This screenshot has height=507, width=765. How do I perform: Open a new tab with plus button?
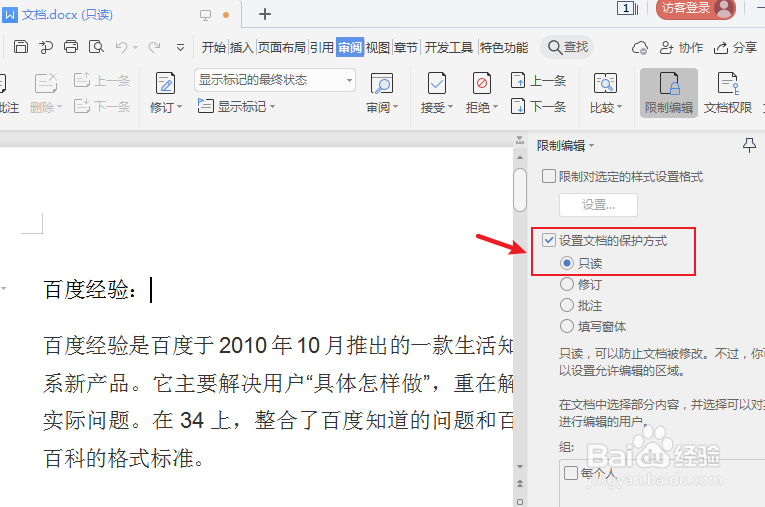click(264, 14)
